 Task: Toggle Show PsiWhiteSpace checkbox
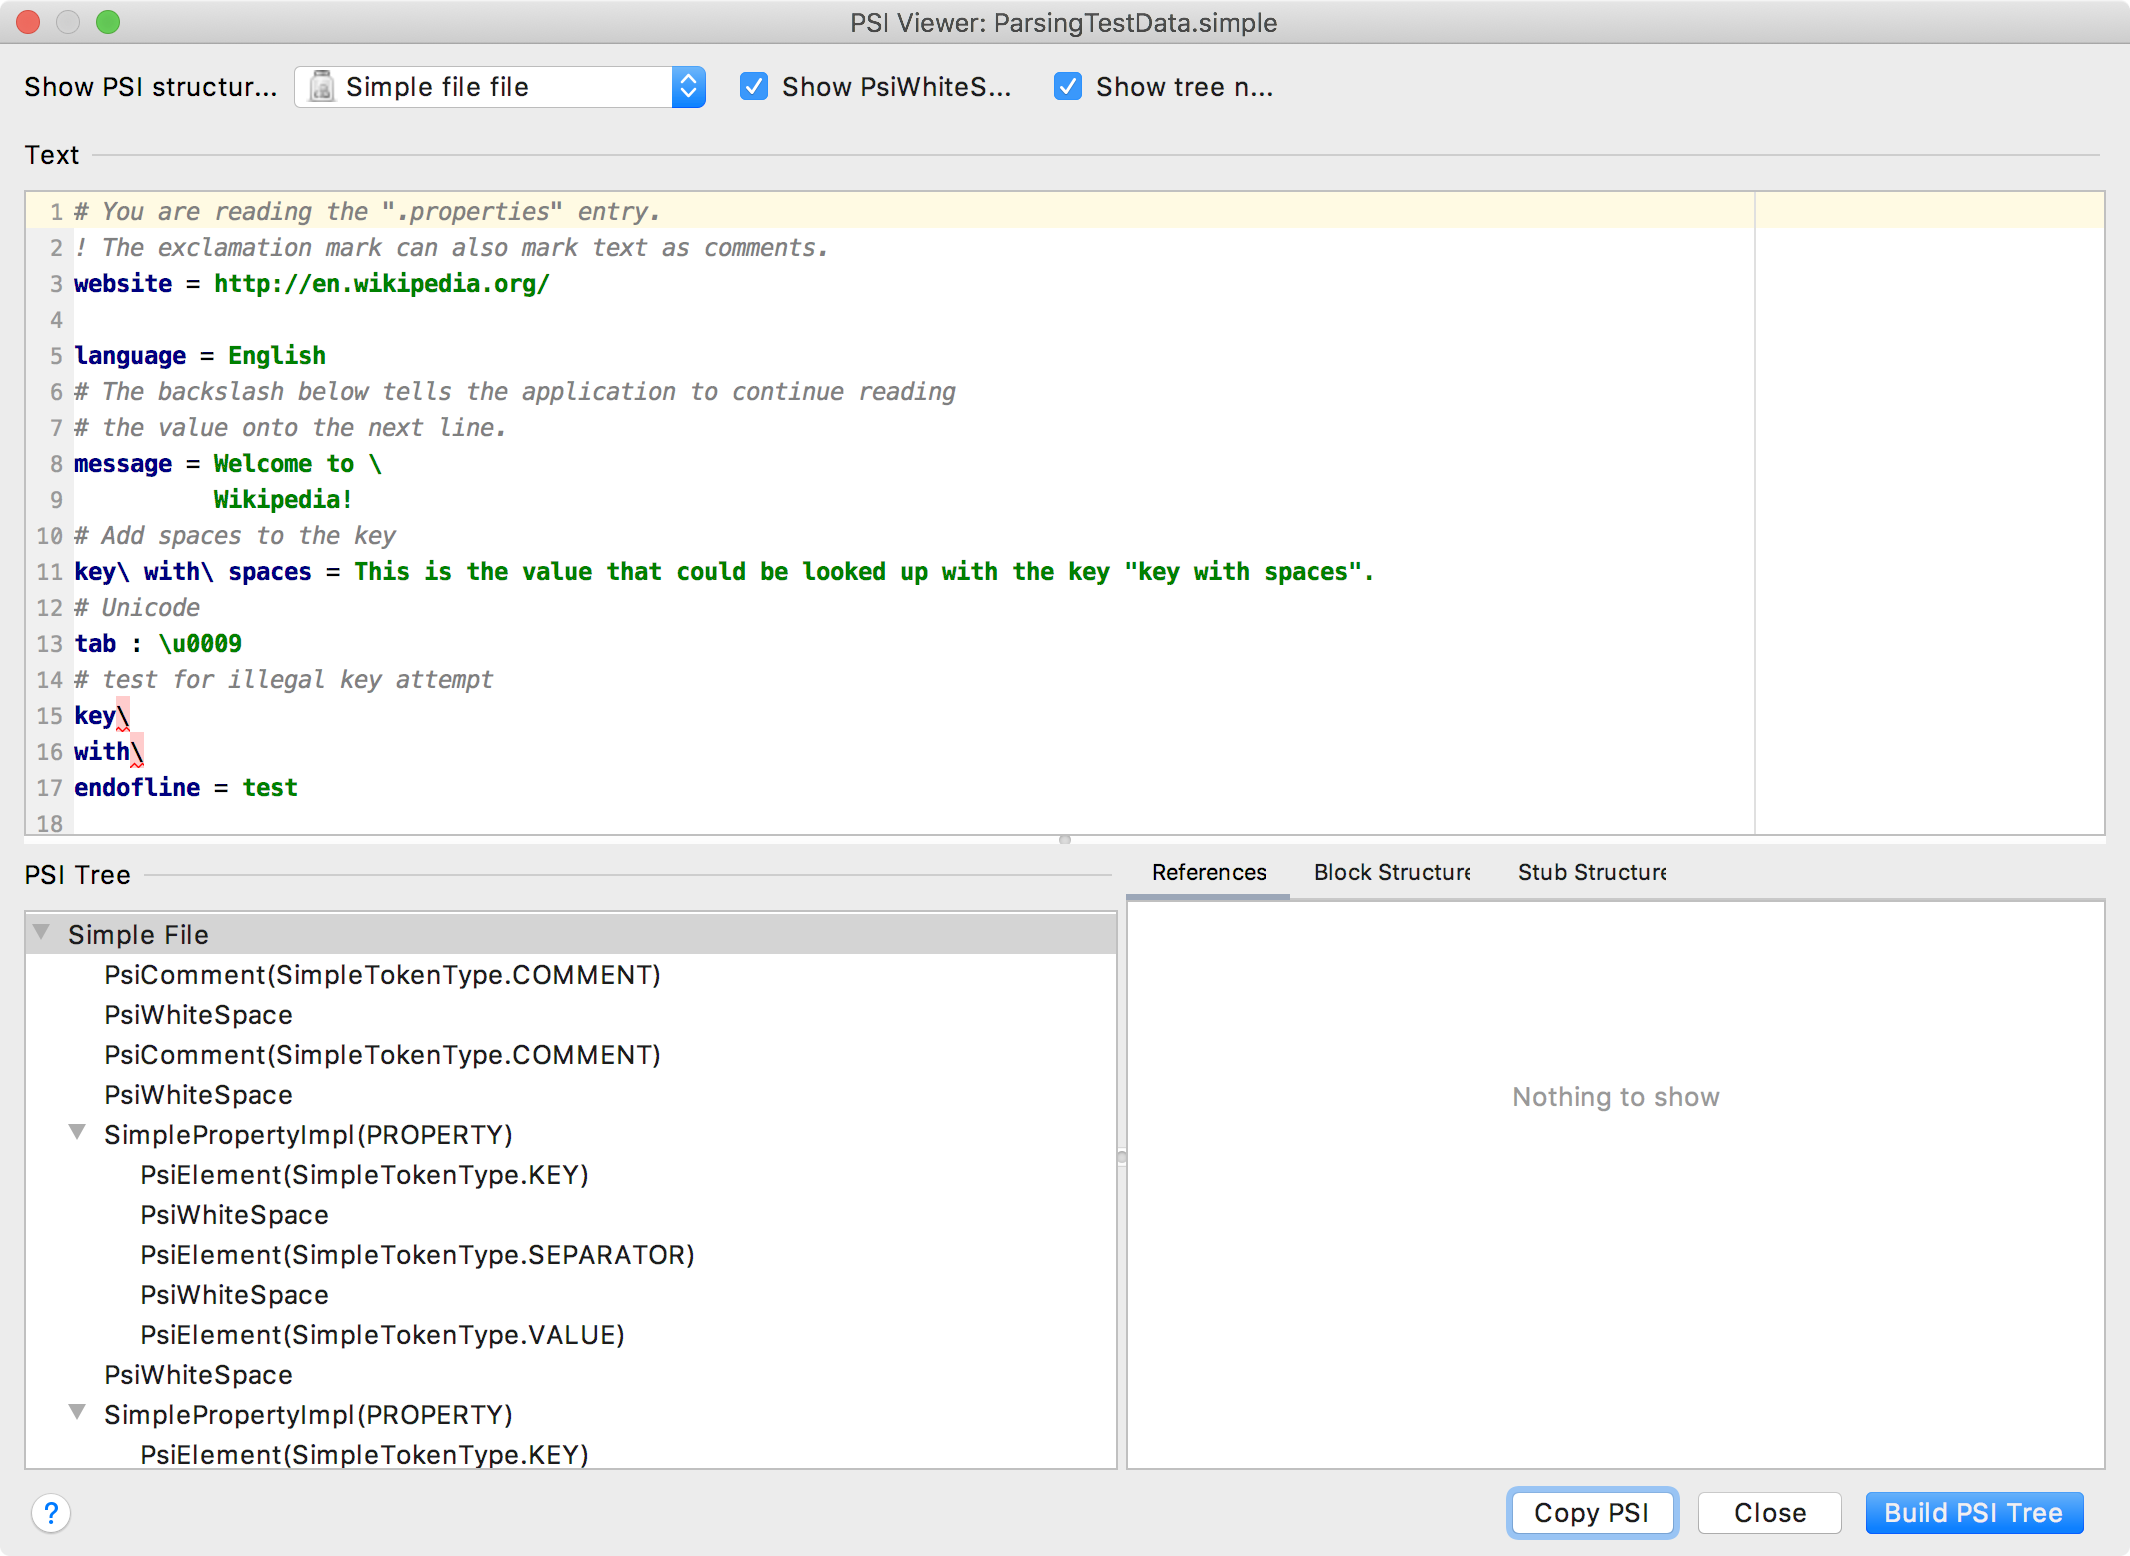(x=754, y=87)
